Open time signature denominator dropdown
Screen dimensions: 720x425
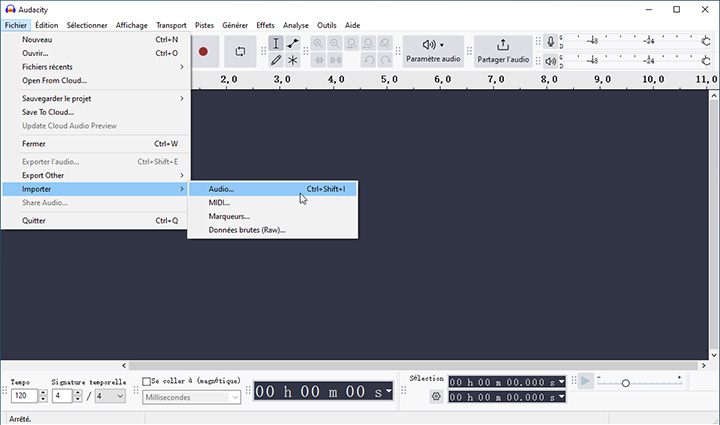coord(110,396)
